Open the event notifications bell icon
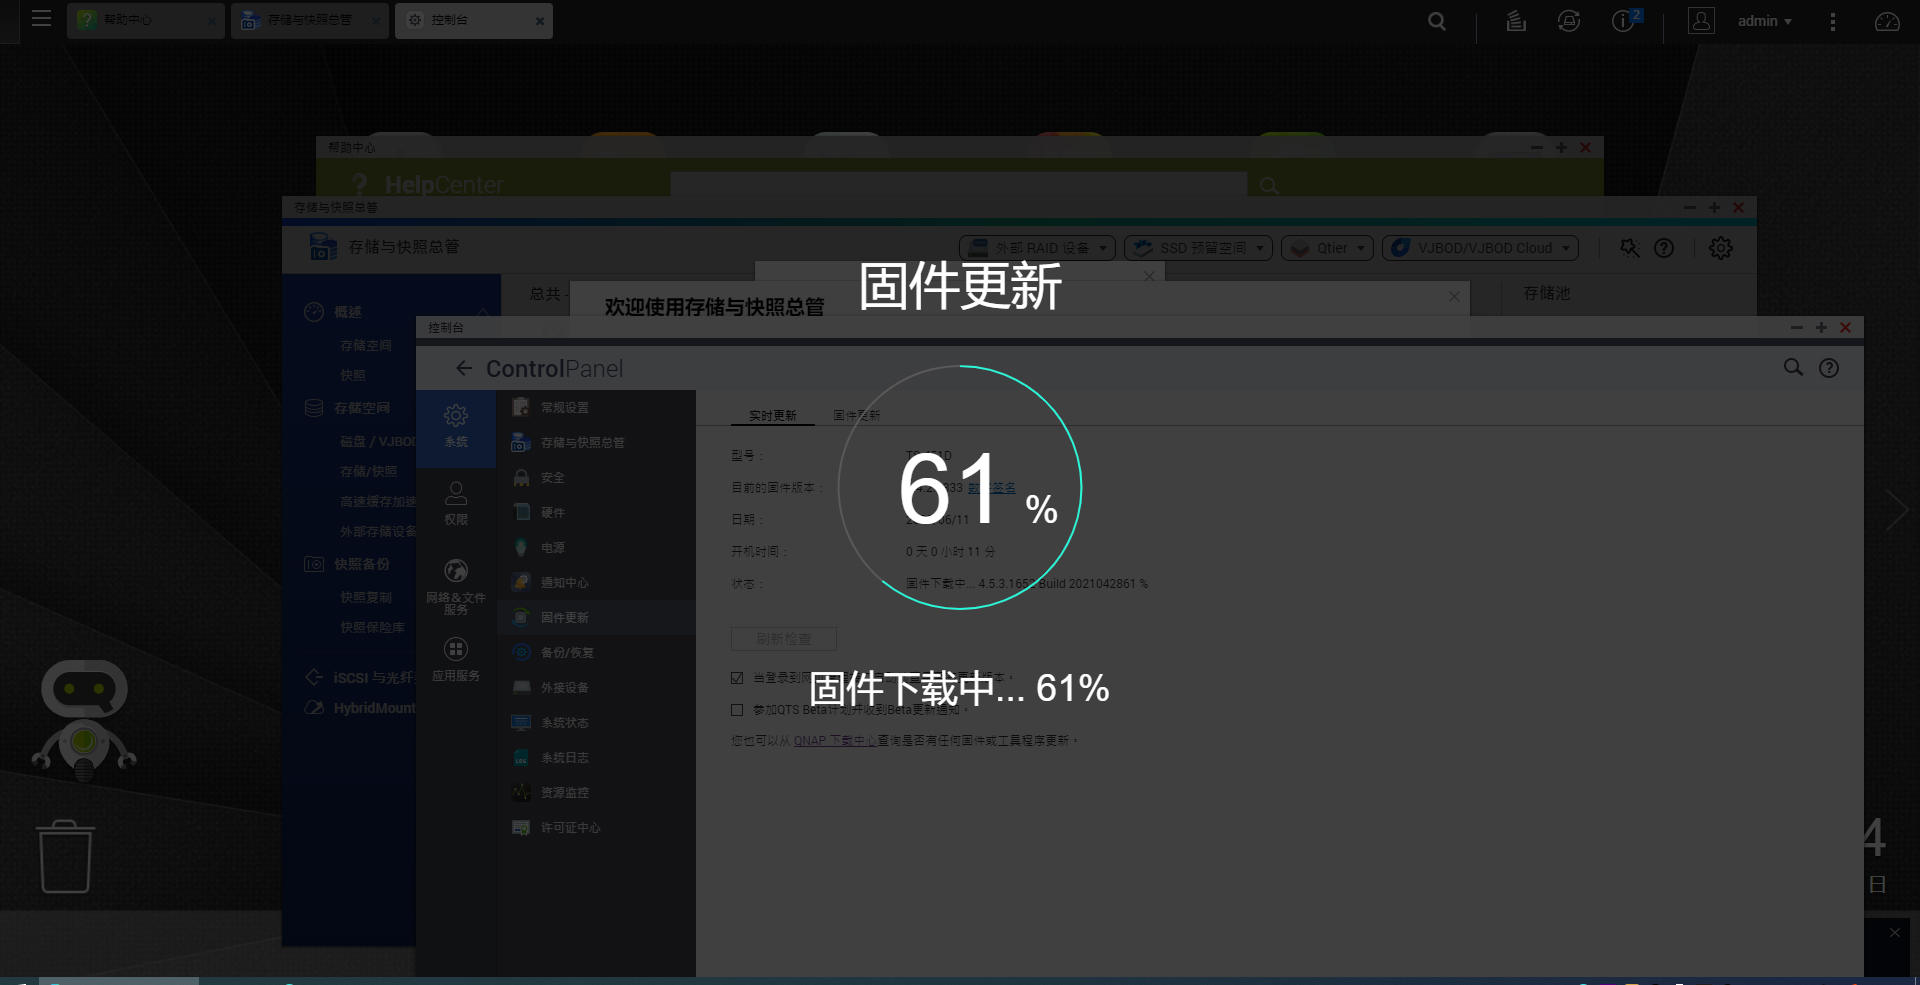This screenshot has height=985, width=1920. tap(1568, 20)
